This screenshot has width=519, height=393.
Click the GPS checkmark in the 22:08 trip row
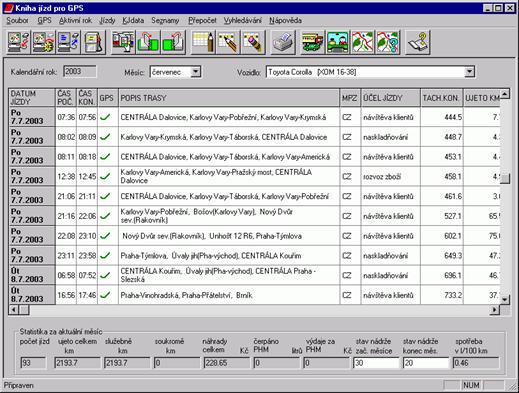(x=105, y=236)
